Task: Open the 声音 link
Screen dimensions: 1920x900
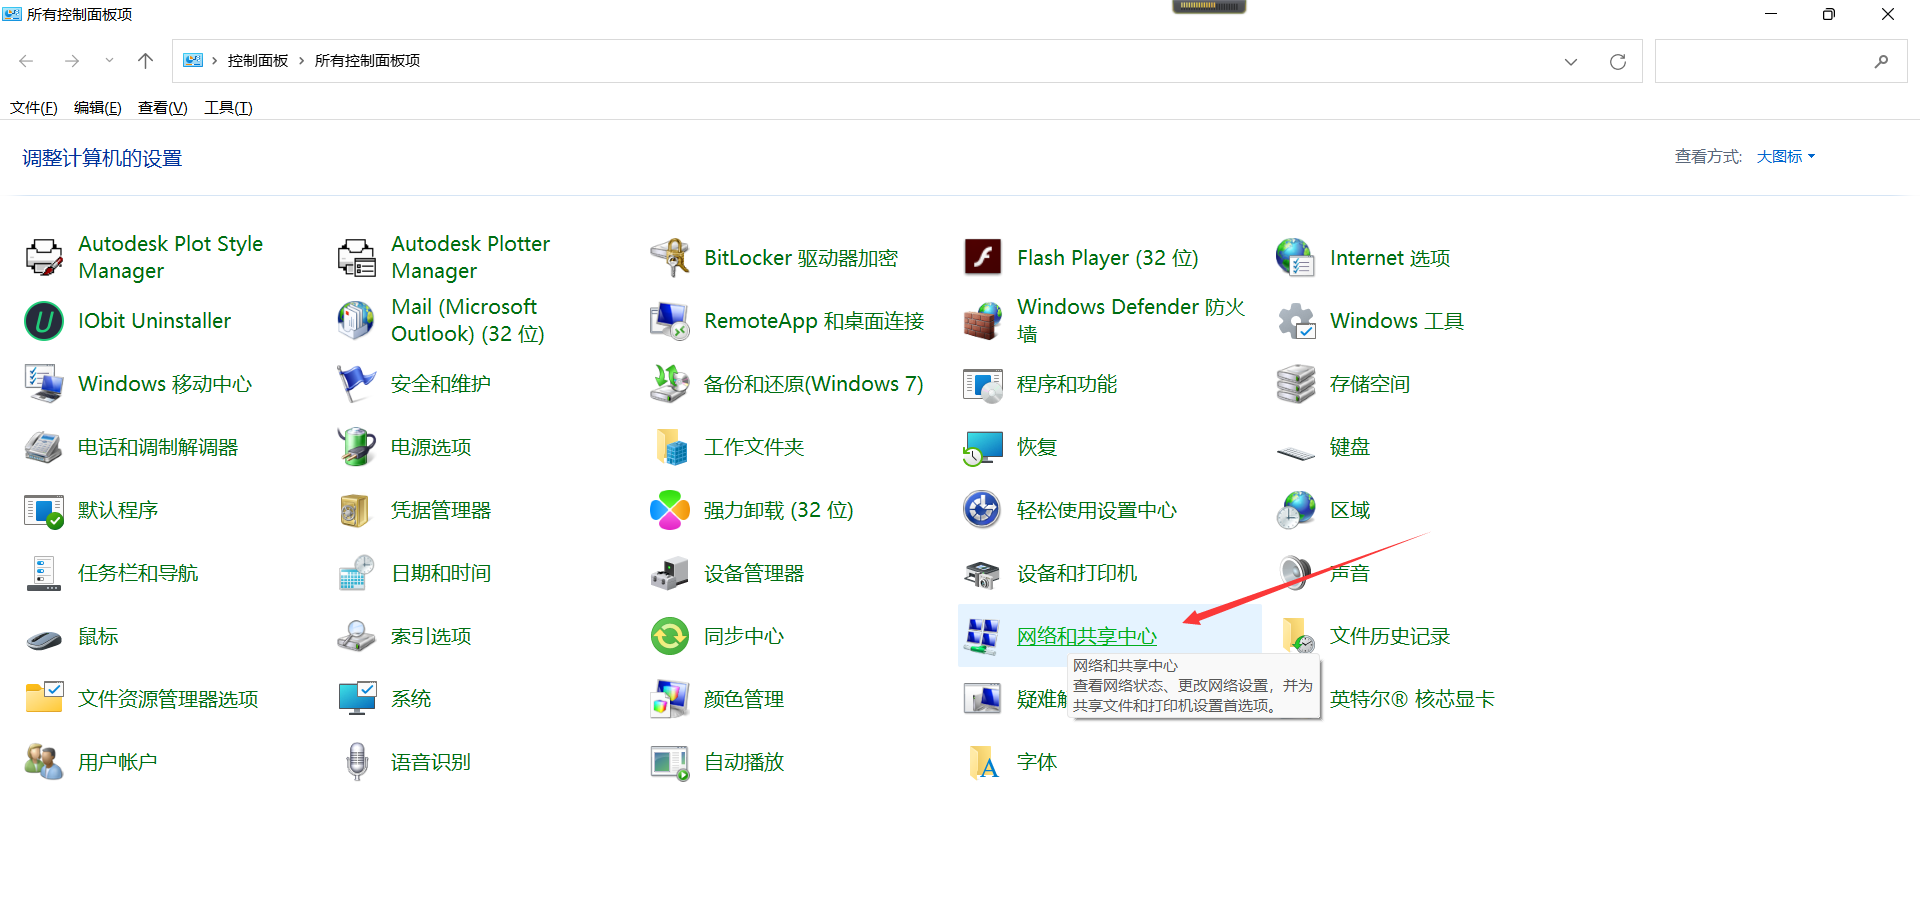Action: point(1350,573)
